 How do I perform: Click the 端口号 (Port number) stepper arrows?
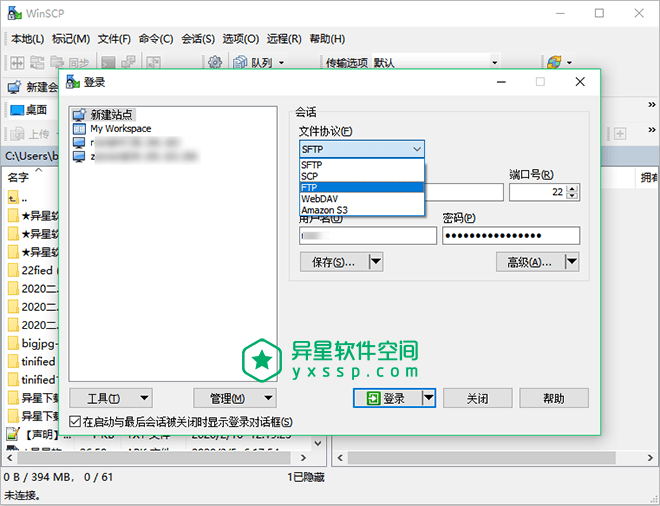(572, 192)
